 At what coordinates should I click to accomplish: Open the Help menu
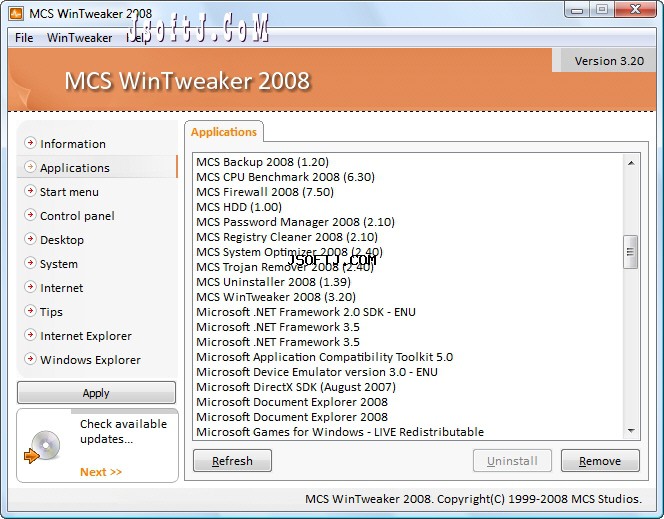(138, 38)
